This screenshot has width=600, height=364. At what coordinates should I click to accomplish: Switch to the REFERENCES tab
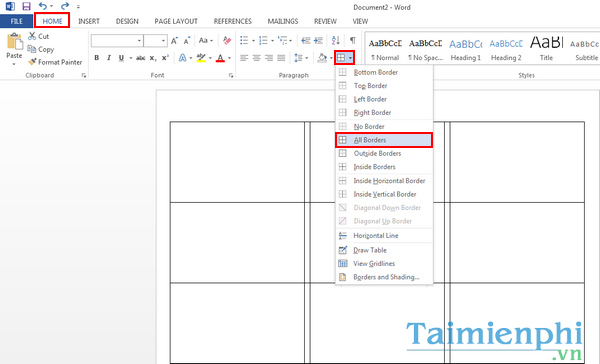(x=233, y=21)
